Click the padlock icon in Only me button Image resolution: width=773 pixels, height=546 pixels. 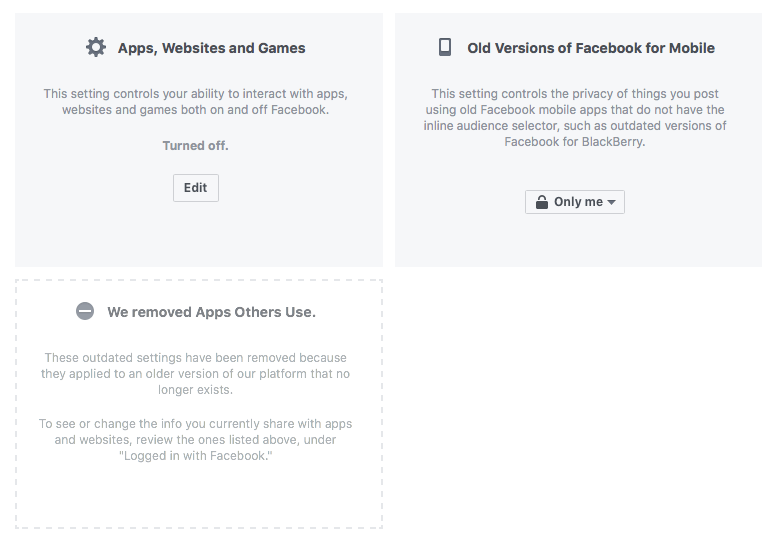click(x=542, y=202)
